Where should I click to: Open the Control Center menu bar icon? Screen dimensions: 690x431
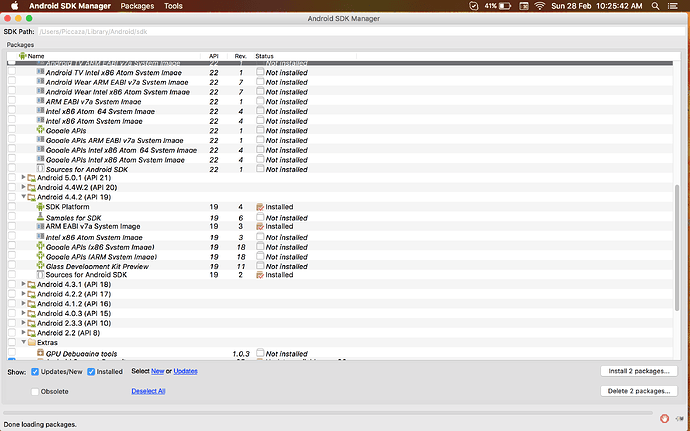[x=673, y=6]
